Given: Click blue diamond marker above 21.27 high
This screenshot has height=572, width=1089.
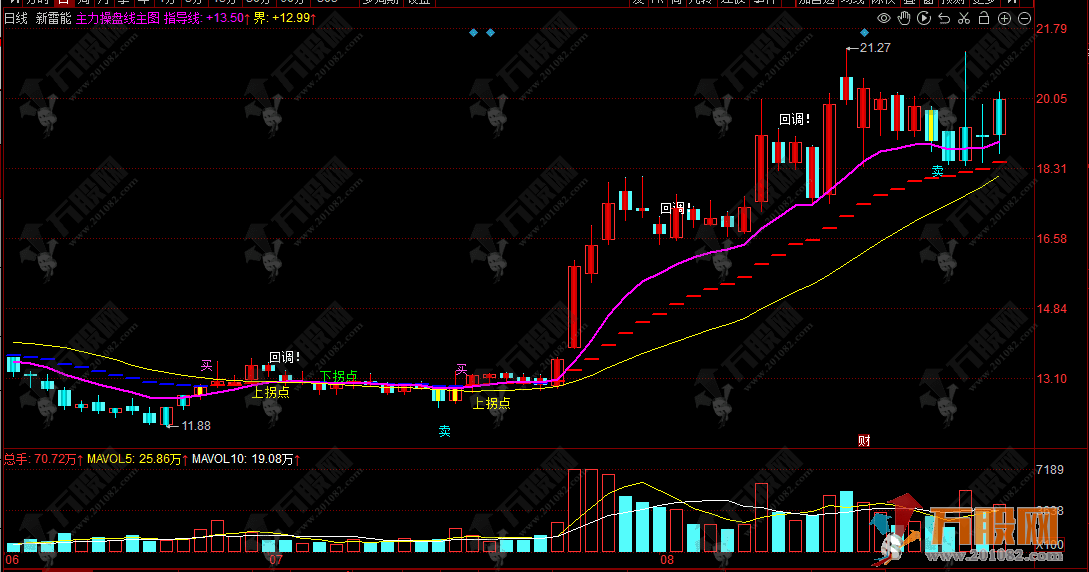Looking at the screenshot, I should (x=864, y=33).
